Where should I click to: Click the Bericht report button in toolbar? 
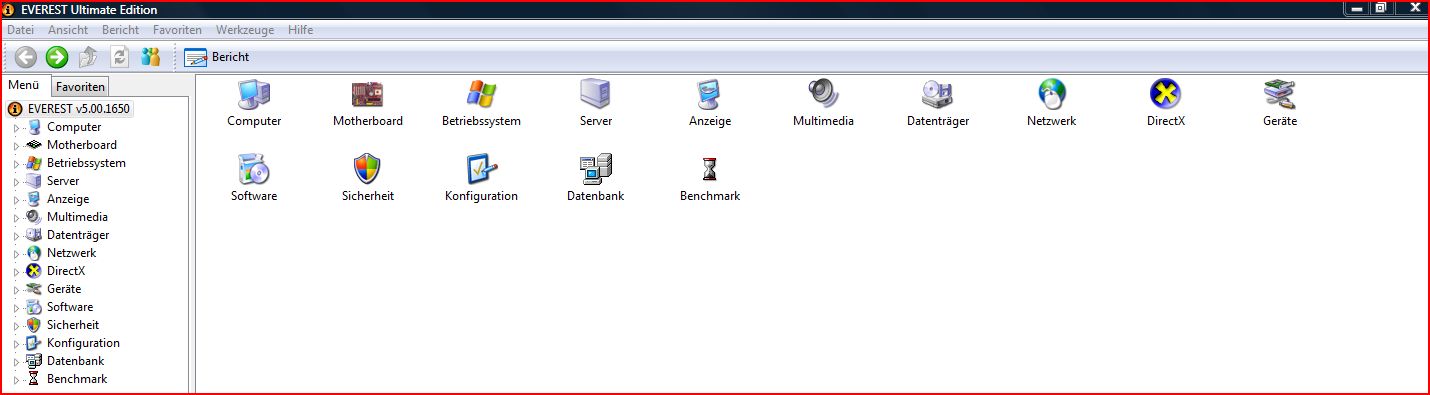216,57
